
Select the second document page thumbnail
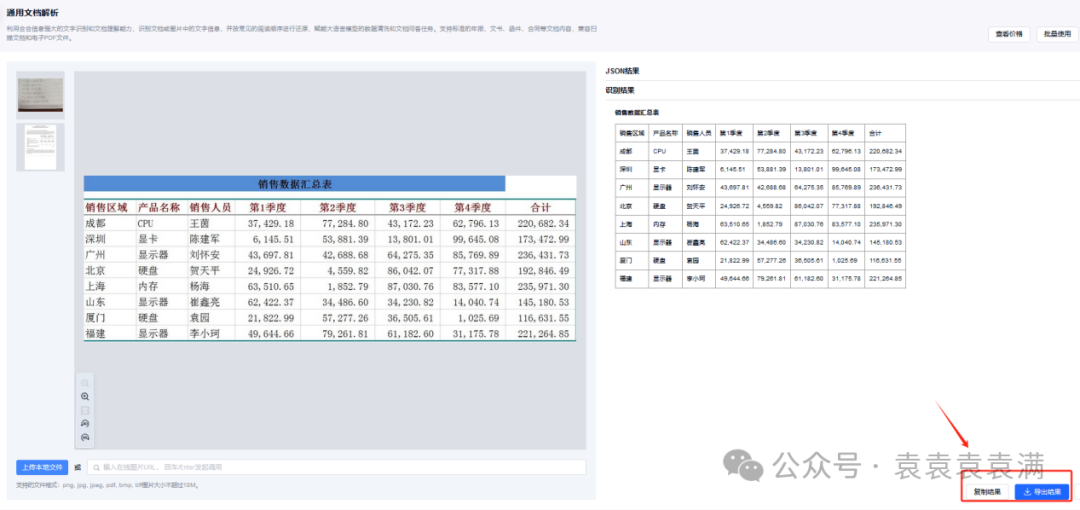tap(40, 147)
